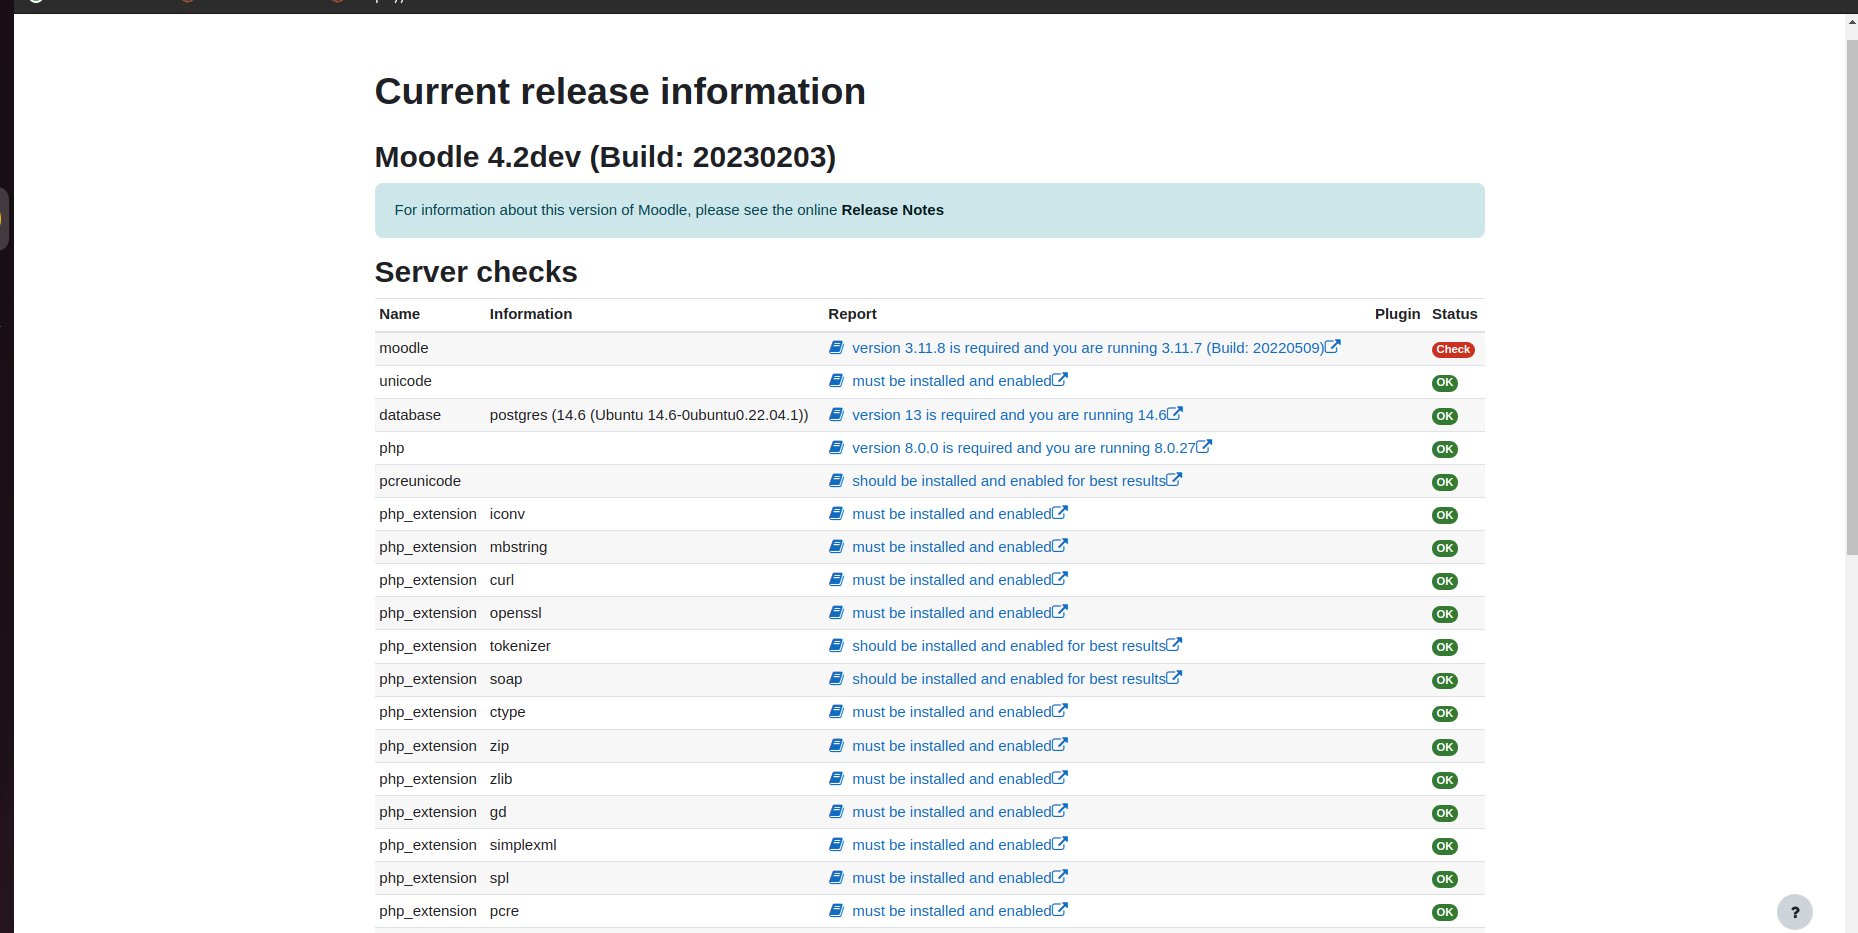Viewport: 1858px width, 933px height.
Task: Click external-link icon after php version report
Action: click(x=1204, y=446)
